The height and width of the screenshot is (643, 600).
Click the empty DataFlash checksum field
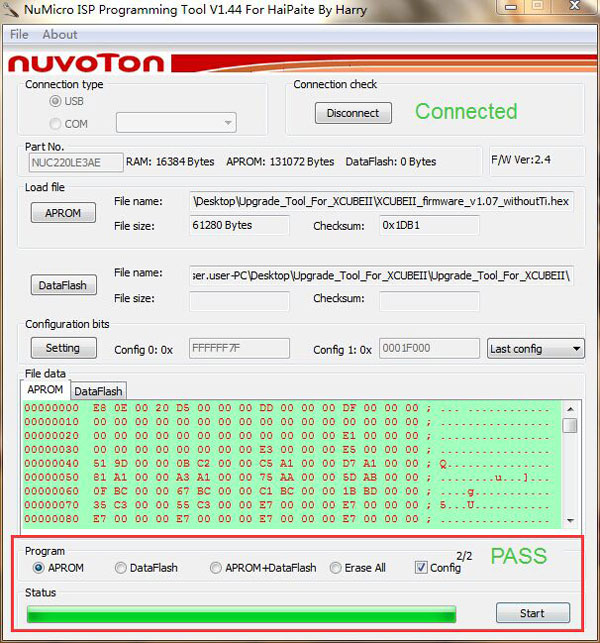tap(429, 301)
